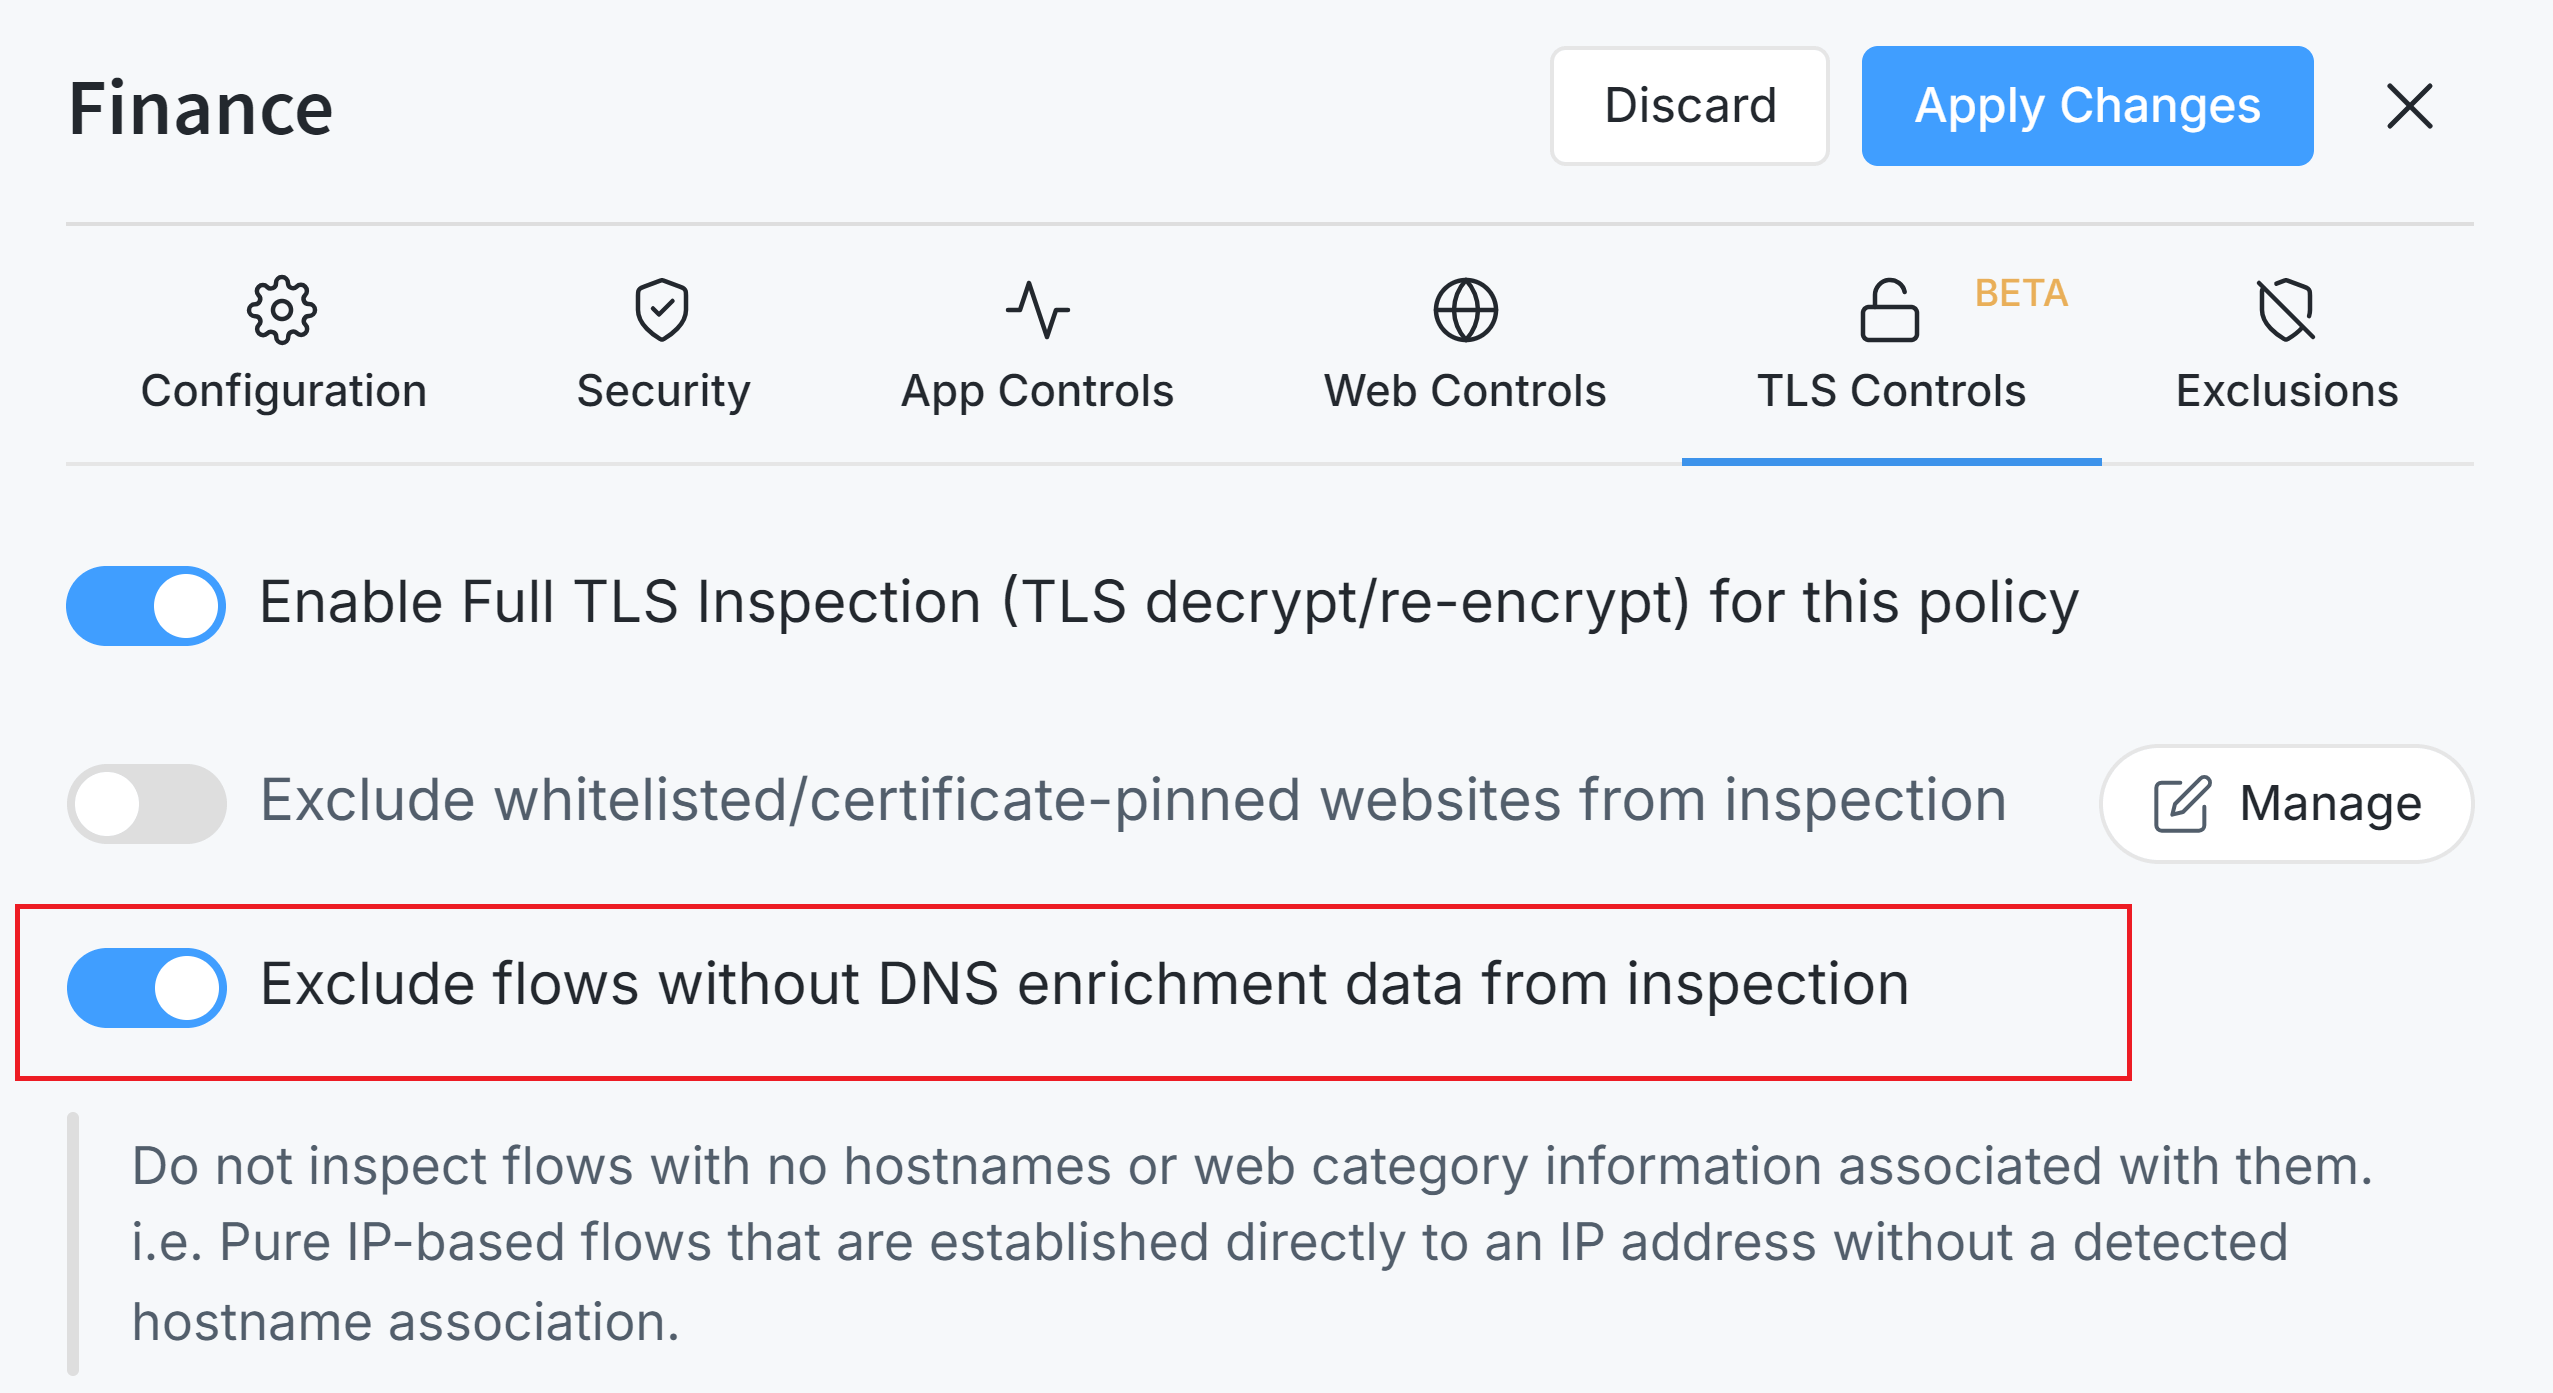Select the Security tab label
The height and width of the screenshot is (1393, 2553).
pyautogui.click(x=663, y=391)
